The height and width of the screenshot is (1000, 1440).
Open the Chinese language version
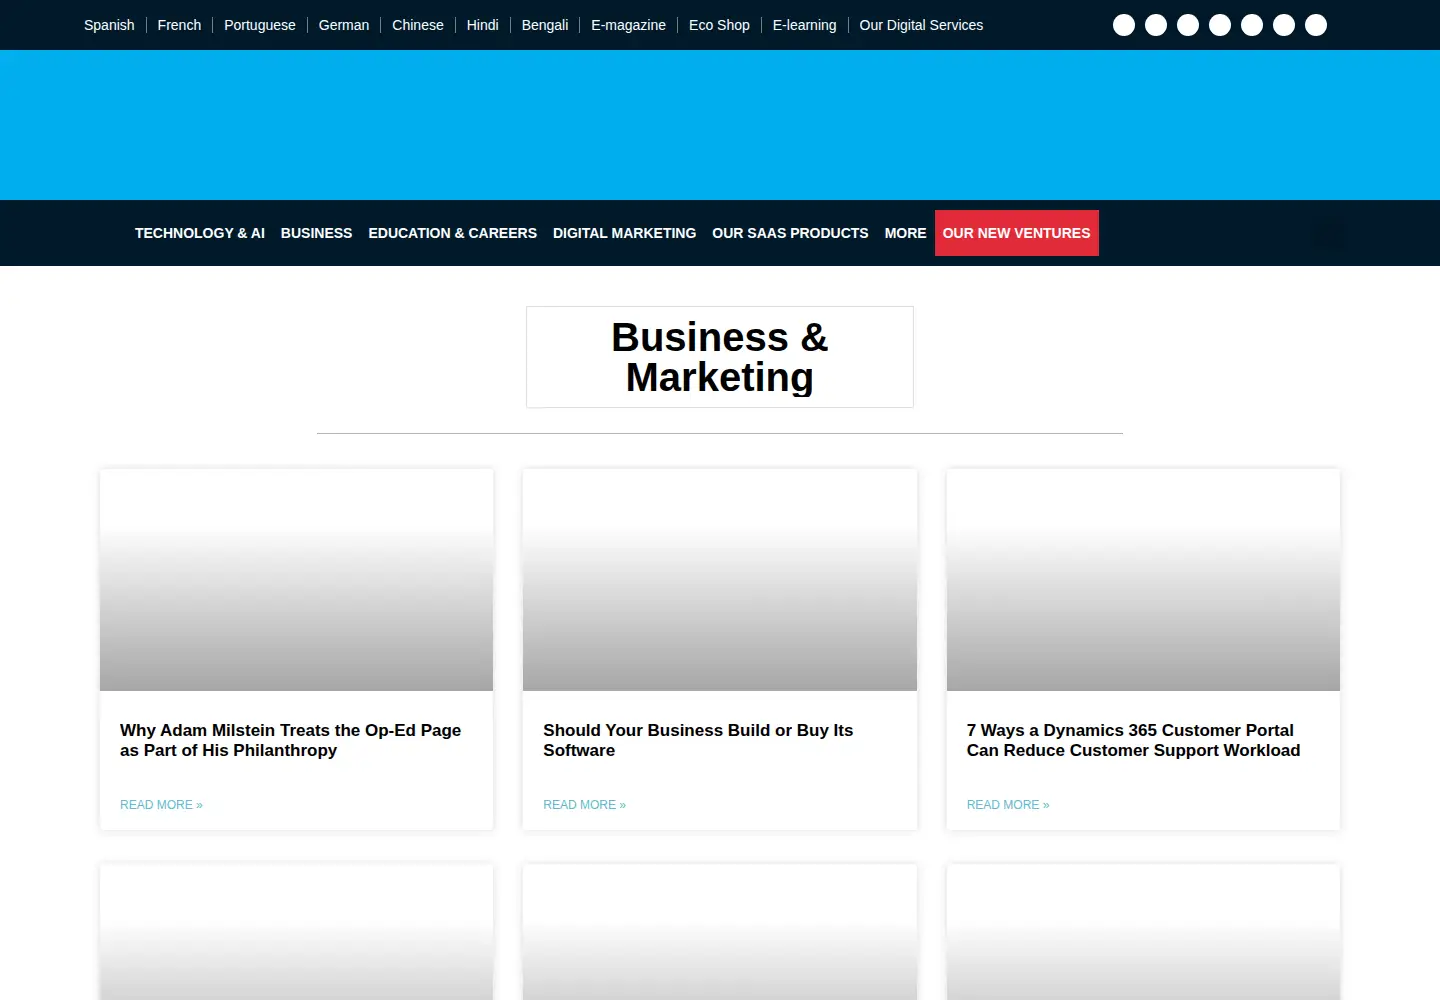tap(418, 25)
